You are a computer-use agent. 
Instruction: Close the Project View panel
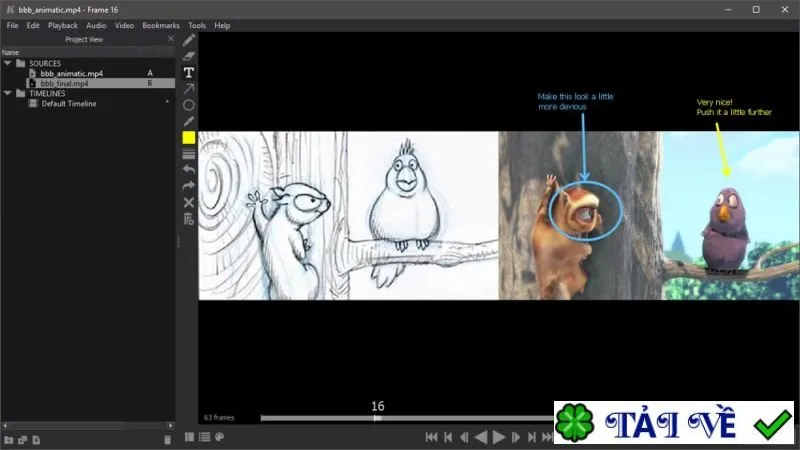[x=171, y=39]
